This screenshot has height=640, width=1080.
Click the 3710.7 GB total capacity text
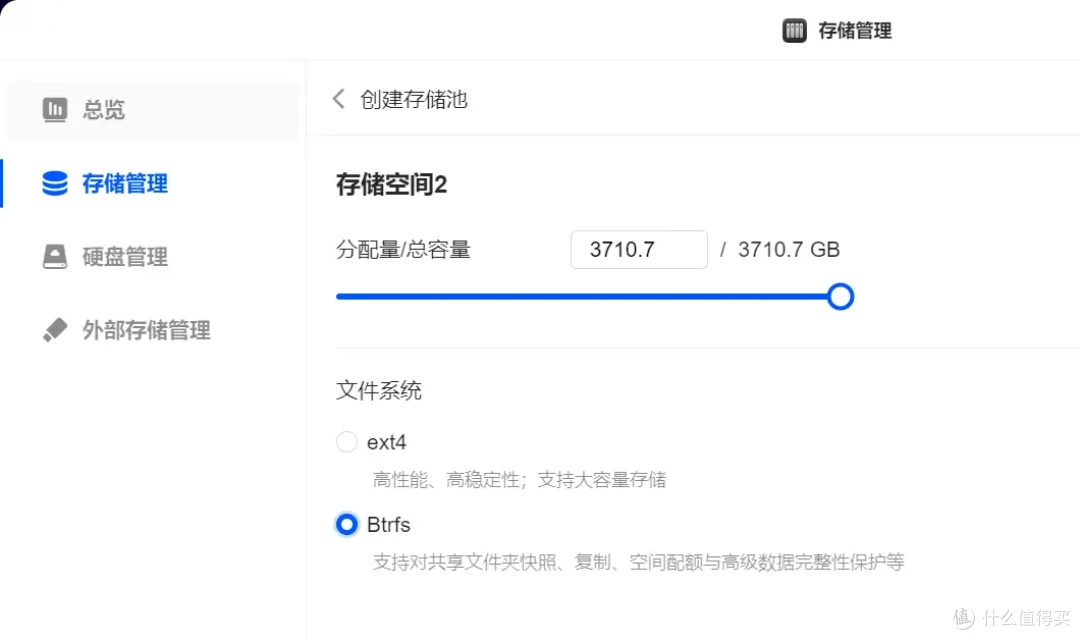point(789,249)
